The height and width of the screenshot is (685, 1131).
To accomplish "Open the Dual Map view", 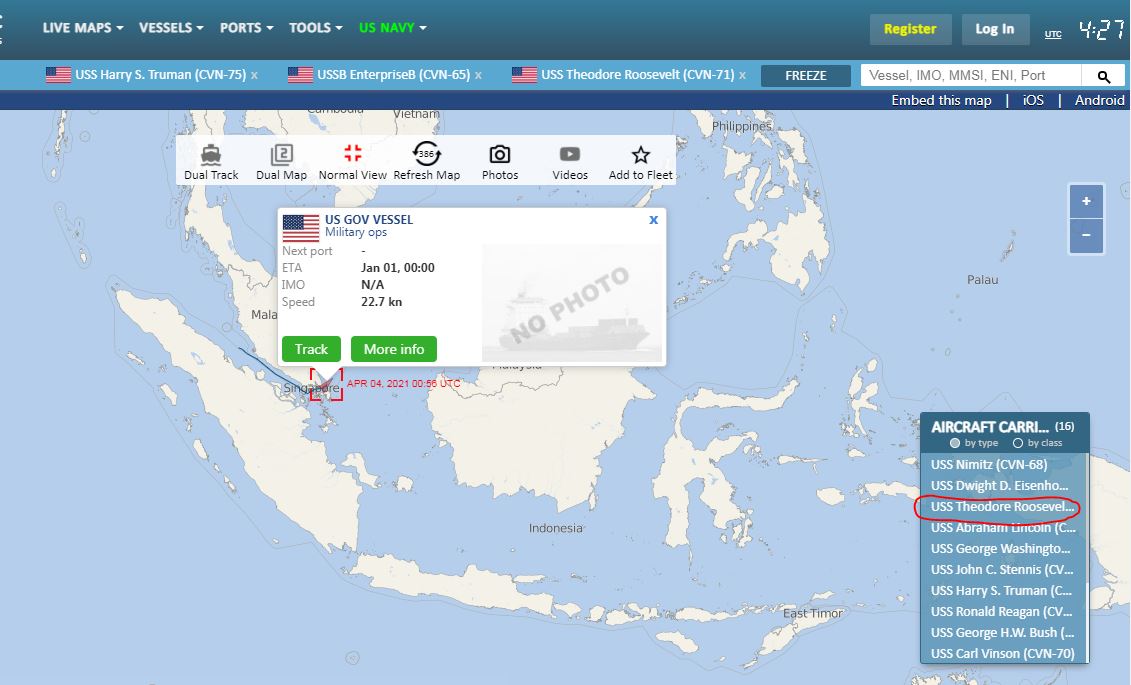I will tap(281, 161).
